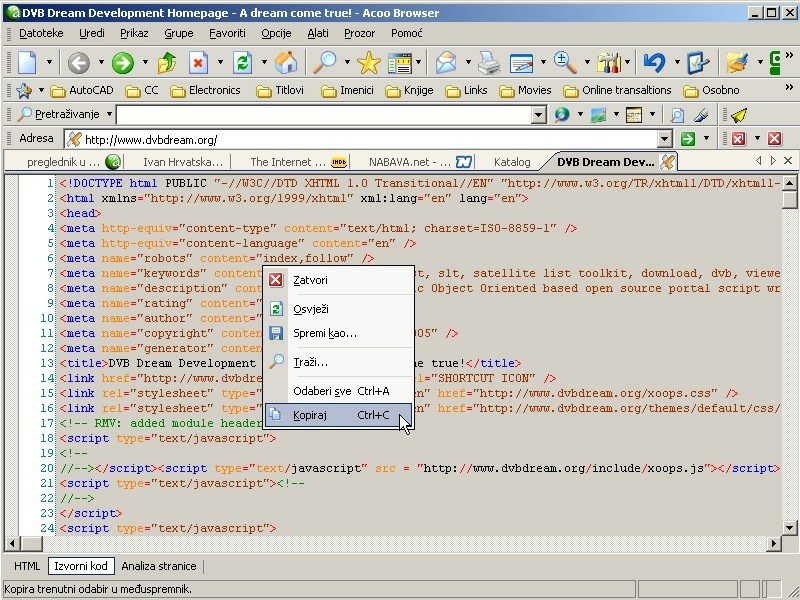Click the highlighter pen icon in search bar
800x600 pixels.
[702, 115]
